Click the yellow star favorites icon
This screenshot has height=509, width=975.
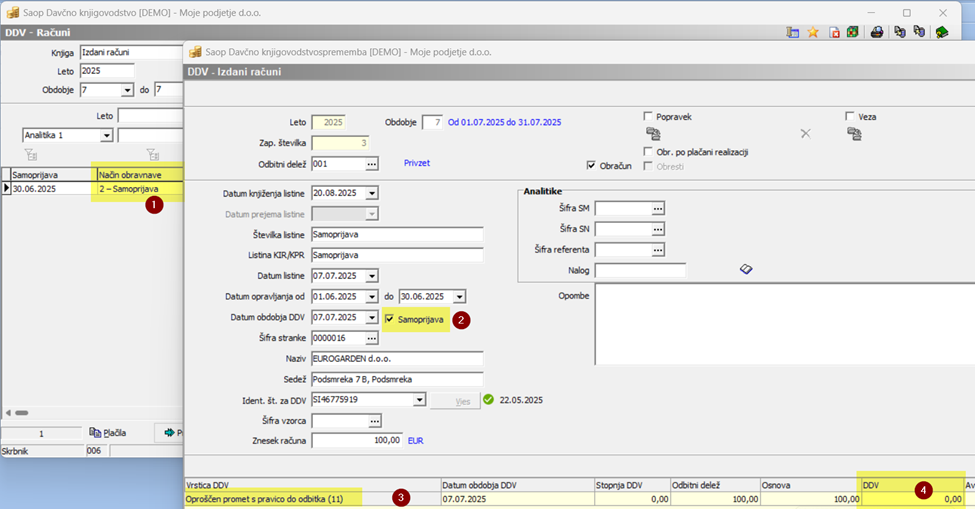point(813,32)
